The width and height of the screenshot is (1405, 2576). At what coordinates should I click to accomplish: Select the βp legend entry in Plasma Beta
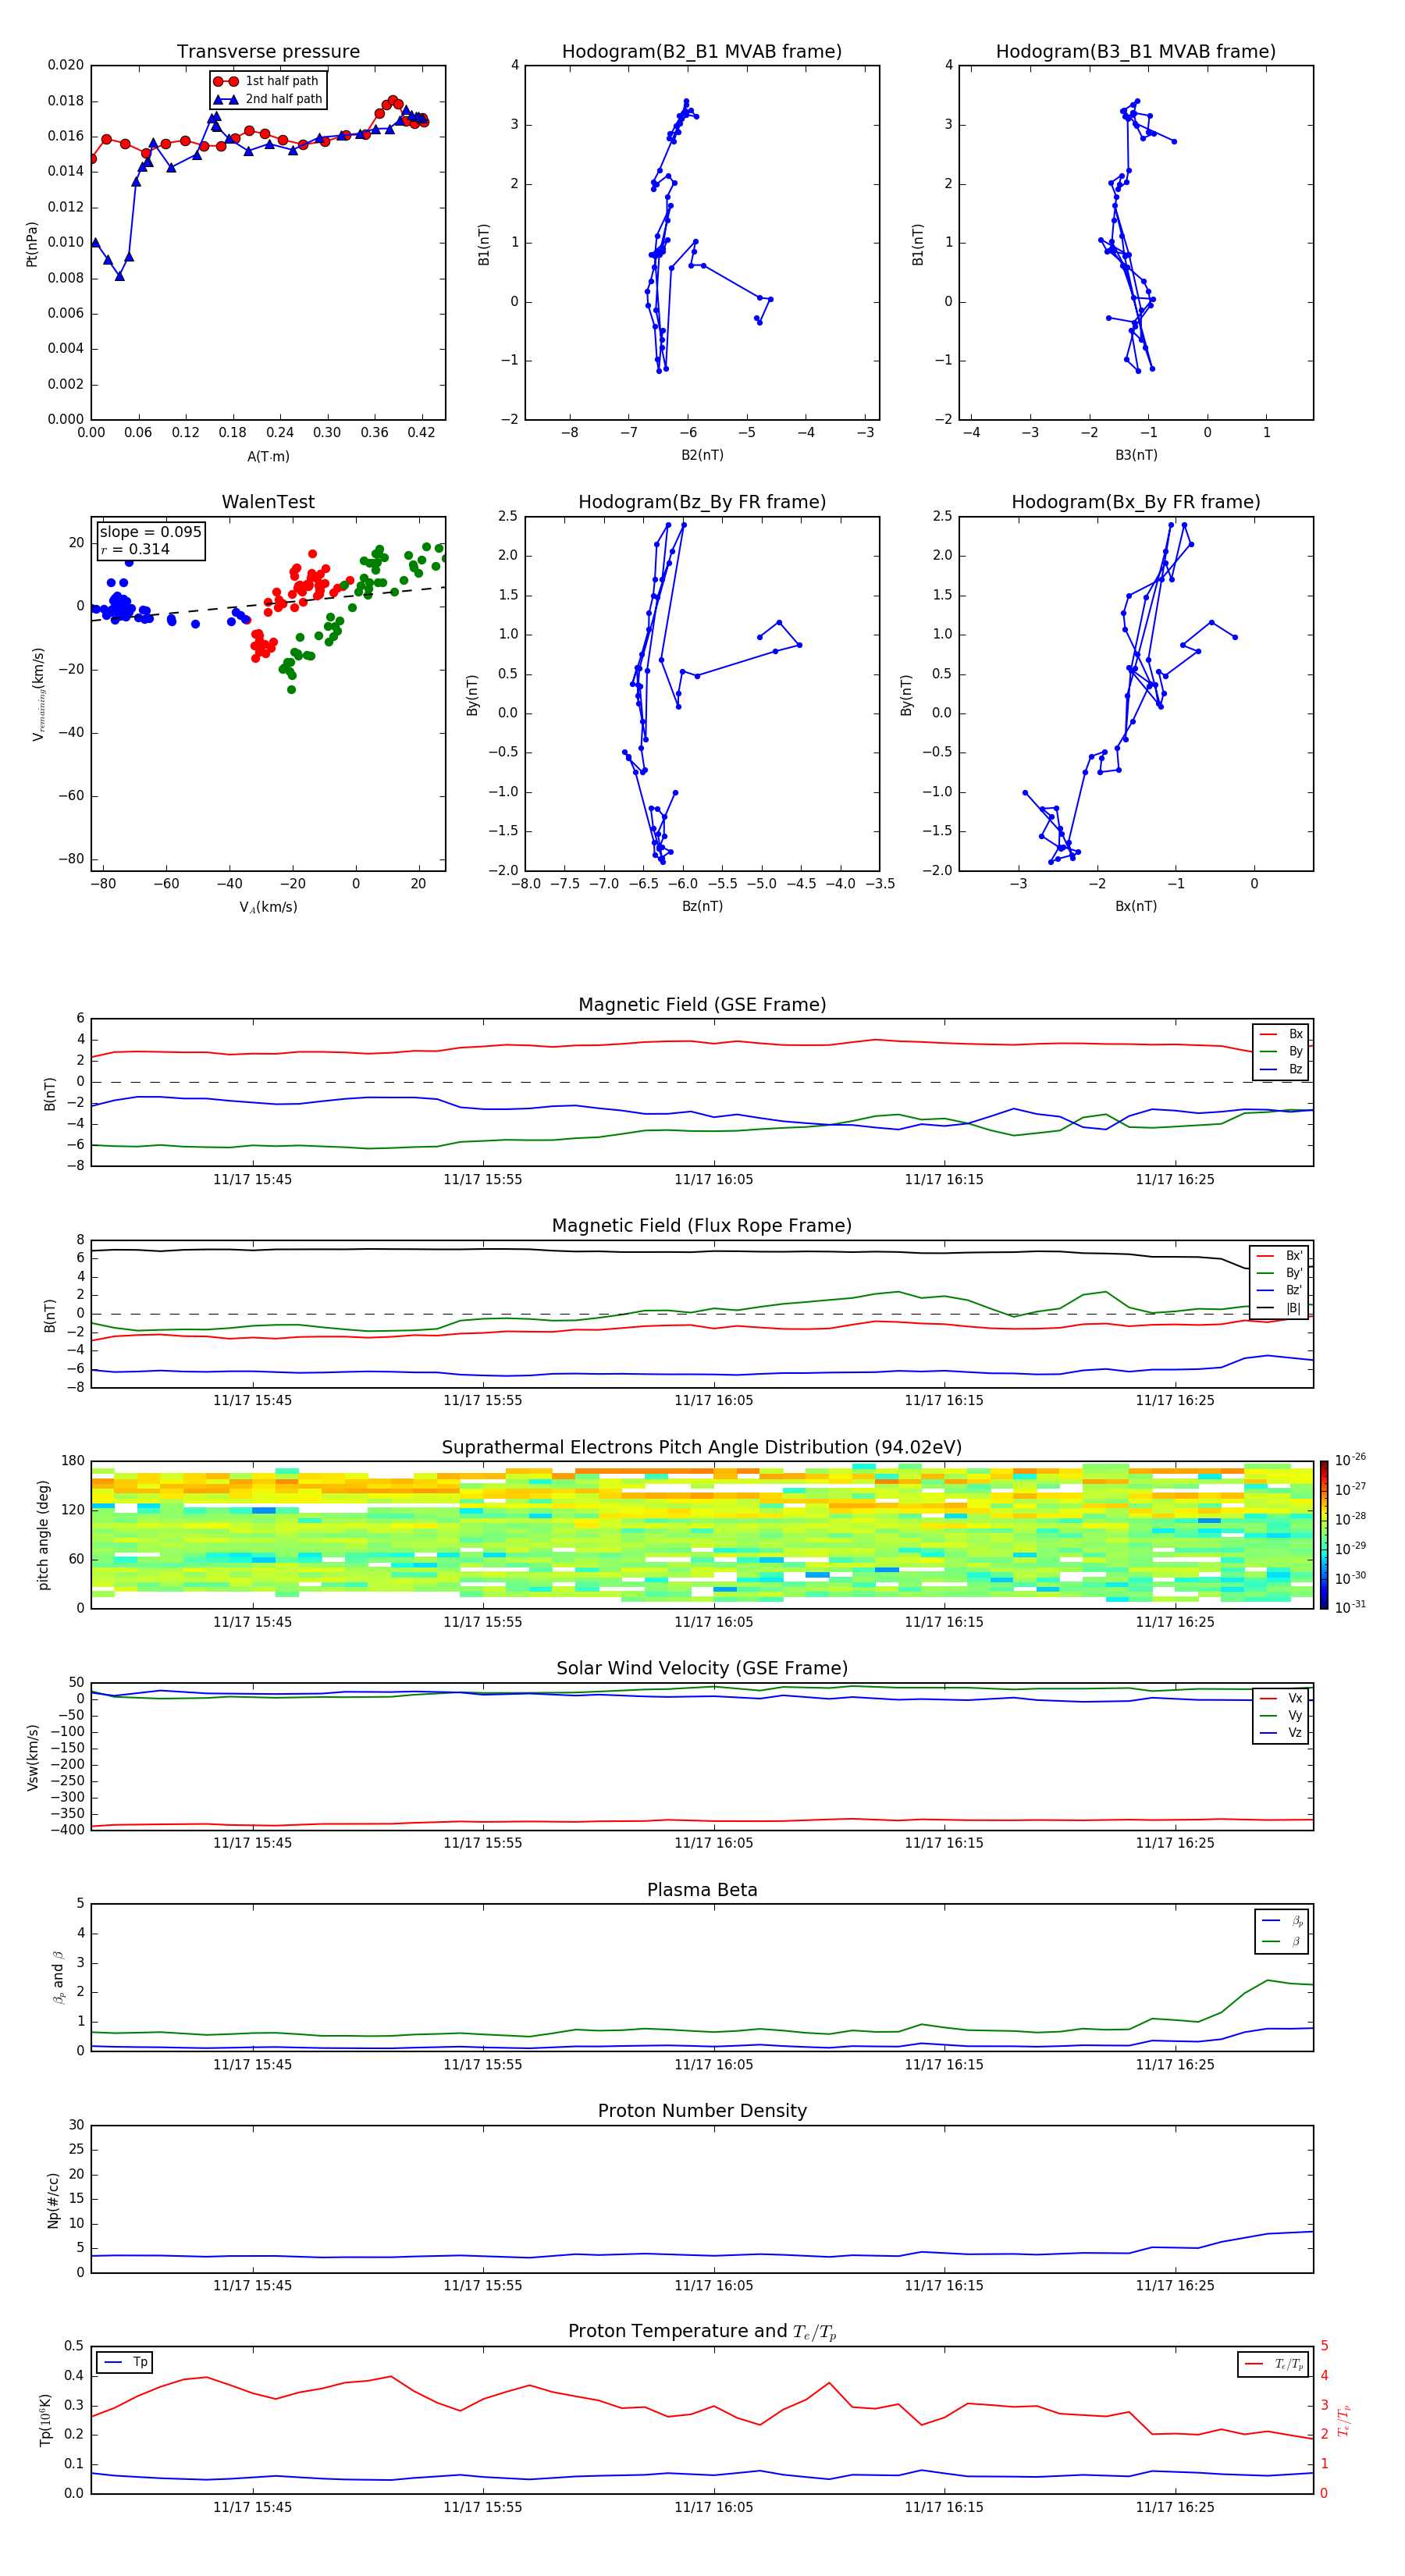(1283, 1921)
